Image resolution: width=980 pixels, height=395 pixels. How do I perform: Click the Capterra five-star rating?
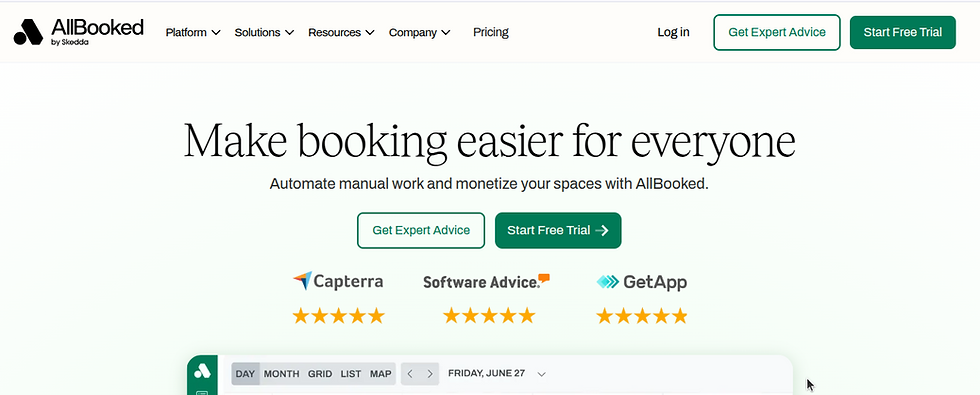point(338,316)
